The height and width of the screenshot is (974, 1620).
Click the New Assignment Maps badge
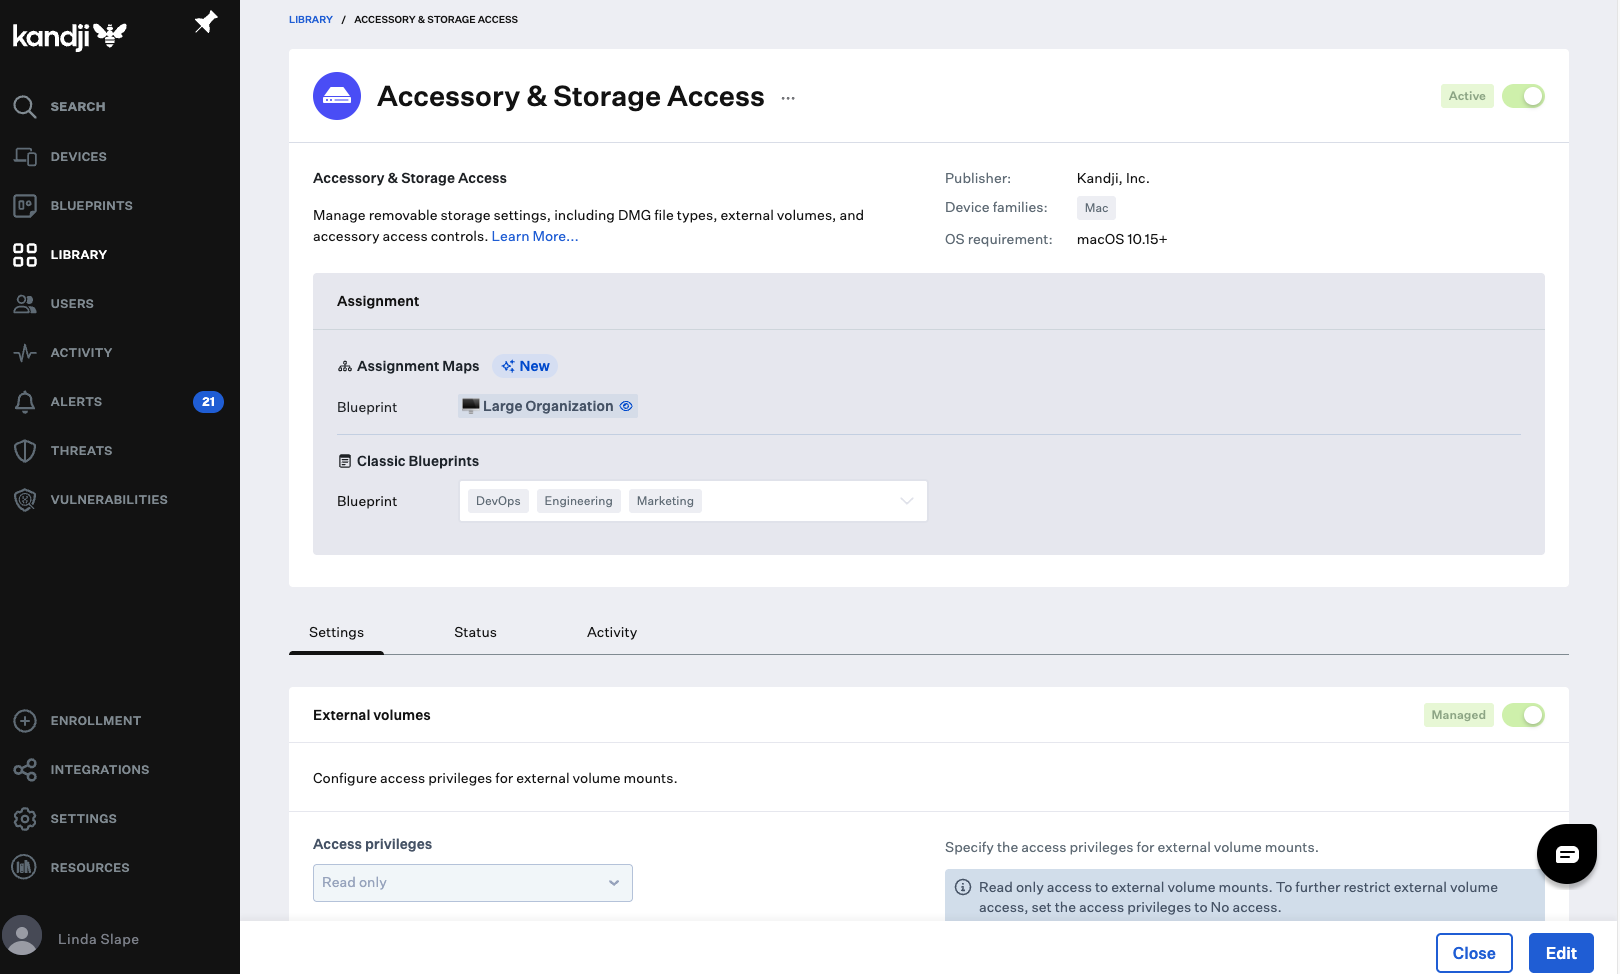pos(526,366)
